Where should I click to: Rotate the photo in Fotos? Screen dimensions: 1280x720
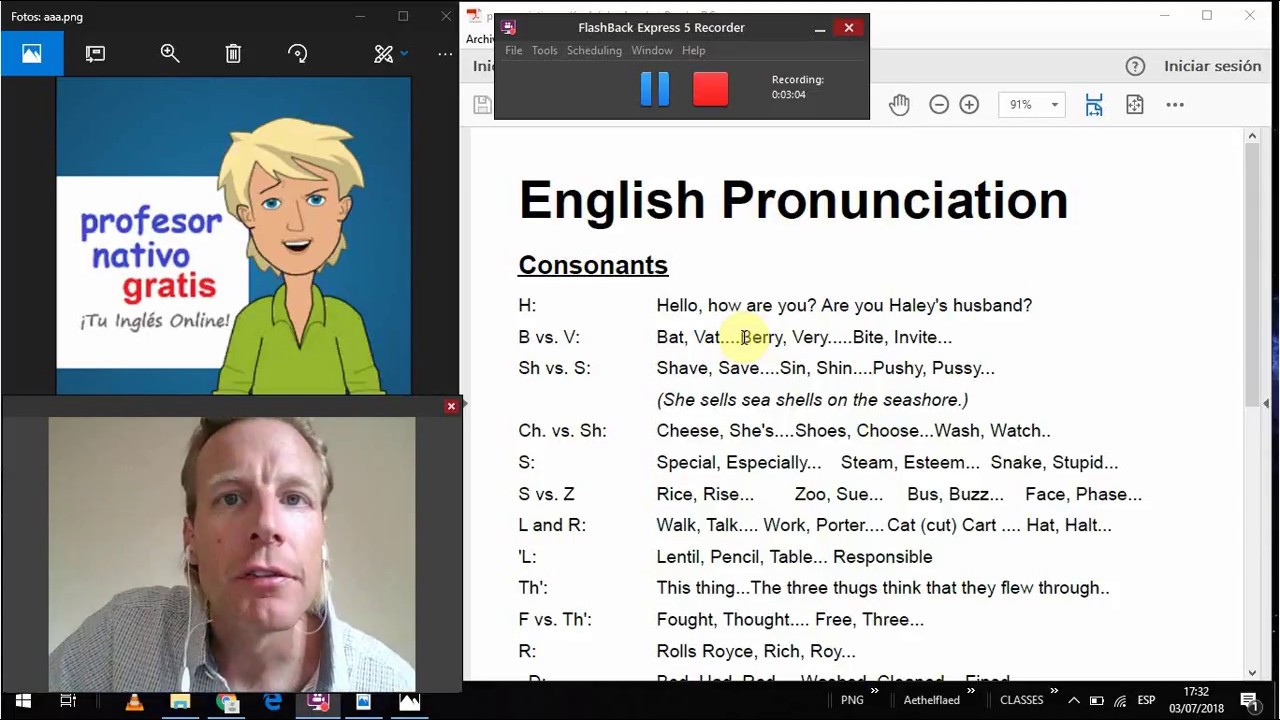[297, 53]
